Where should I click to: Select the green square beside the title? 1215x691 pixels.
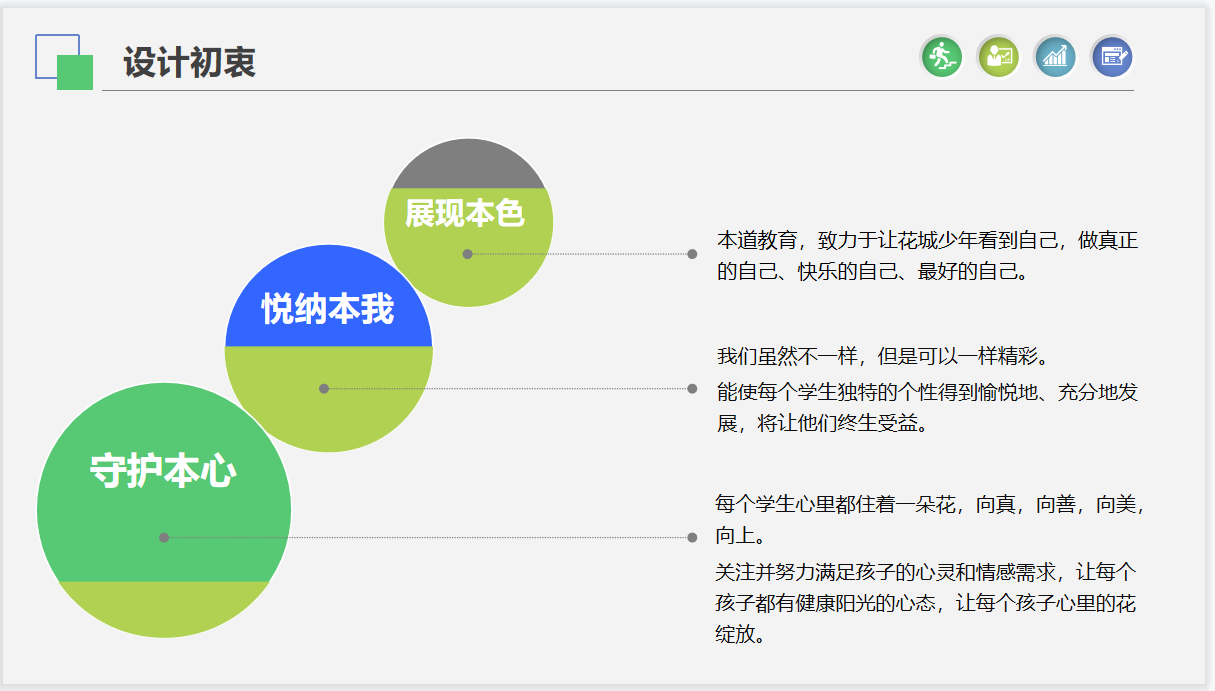click(x=77, y=74)
